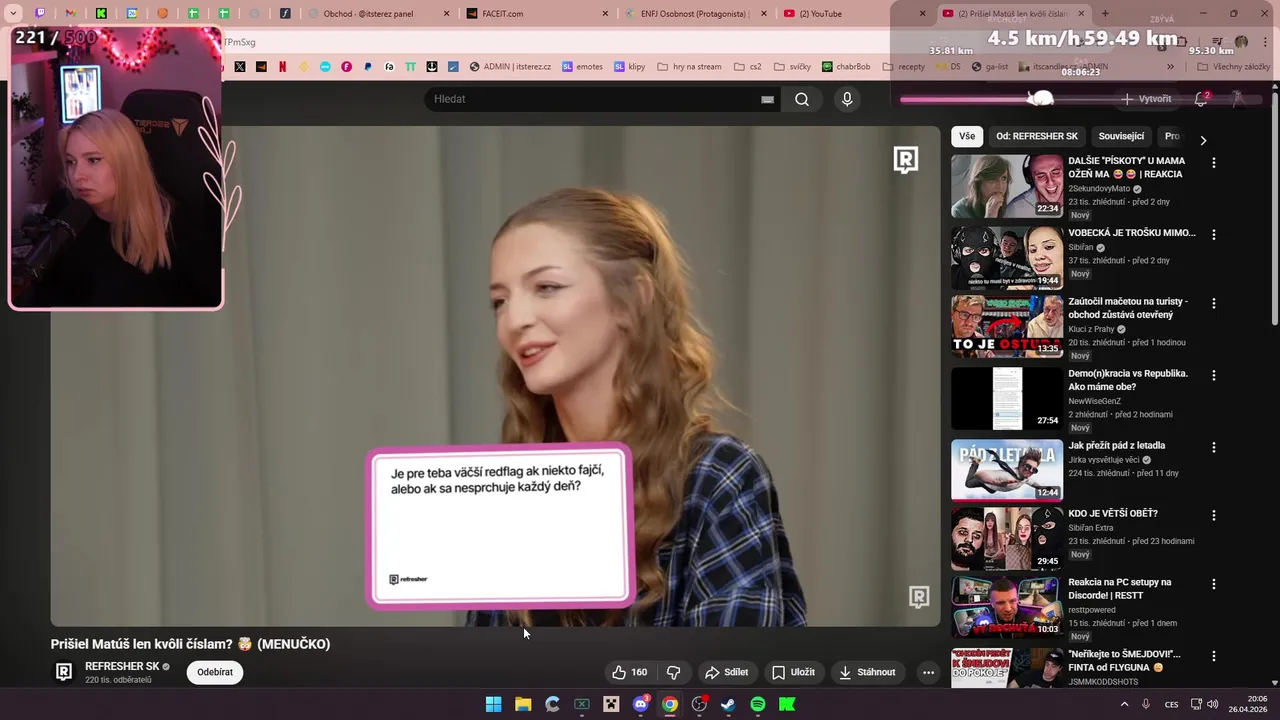Open thumbnail of Demo(n)kracia vs Republika
The height and width of the screenshot is (720, 1280).
click(x=1007, y=398)
